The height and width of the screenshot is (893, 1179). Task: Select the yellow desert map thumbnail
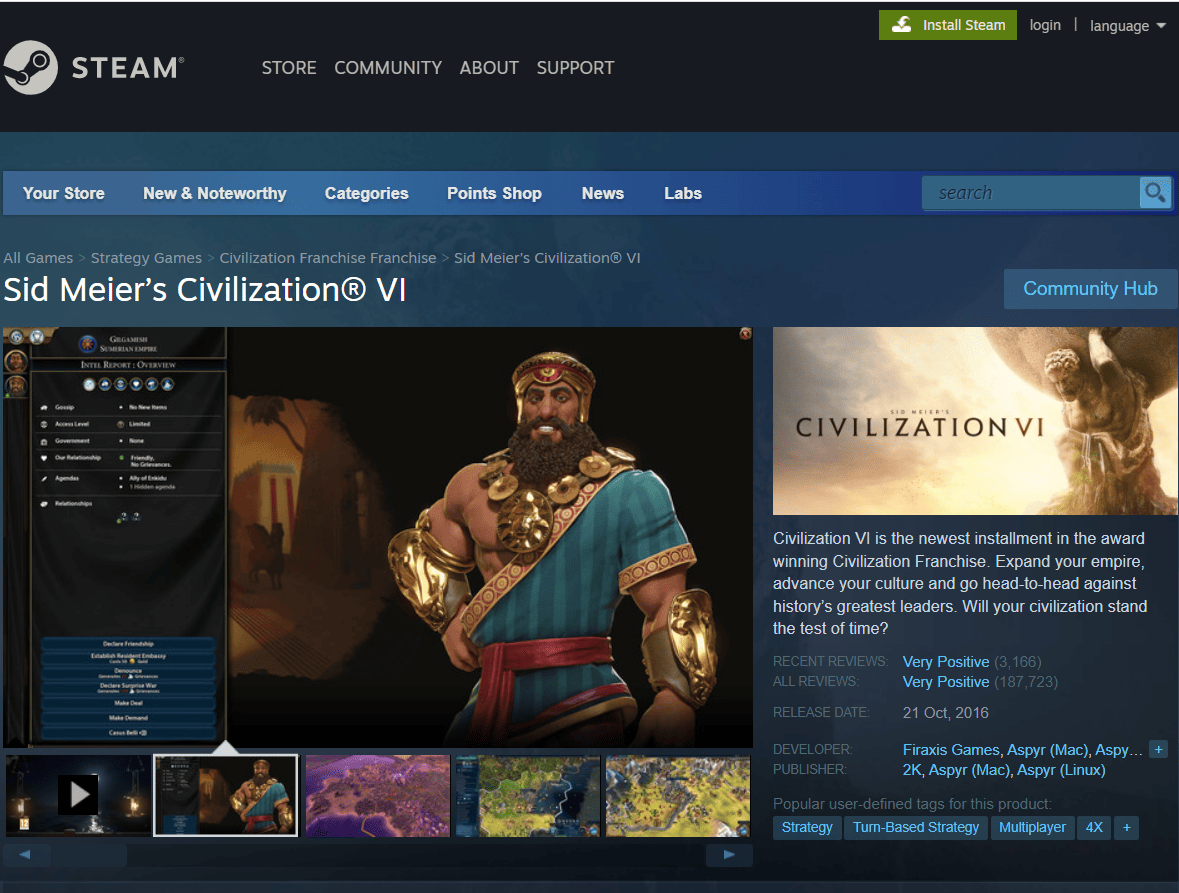(677, 795)
